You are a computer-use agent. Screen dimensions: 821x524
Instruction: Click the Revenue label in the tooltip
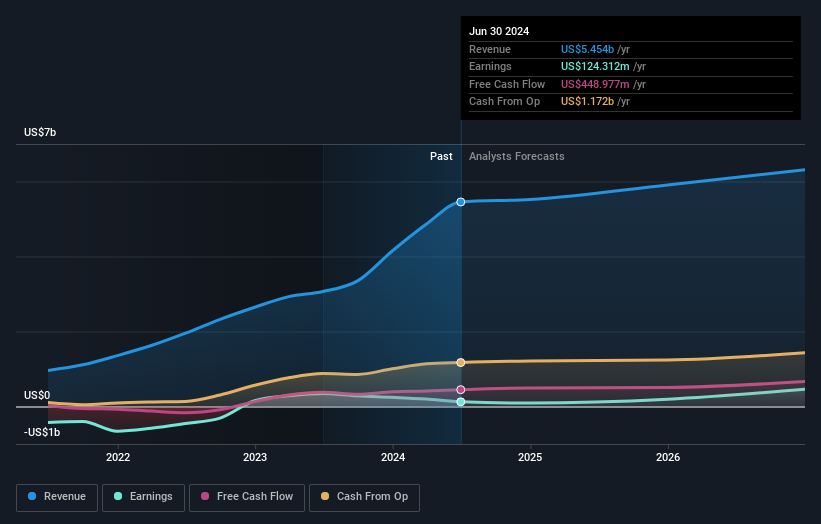(x=490, y=49)
